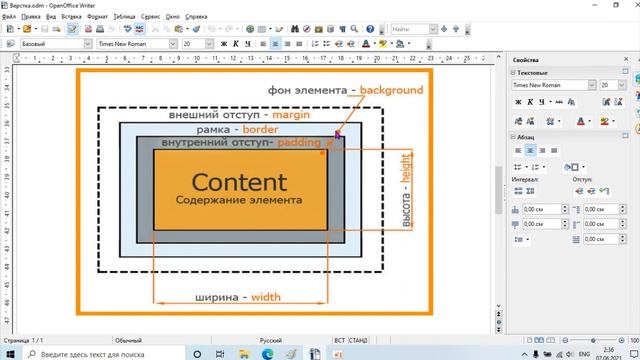This screenshot has width=640, height=360.
Task: Click Decrease Font Size icon in the sidebar
Action: 618,102
